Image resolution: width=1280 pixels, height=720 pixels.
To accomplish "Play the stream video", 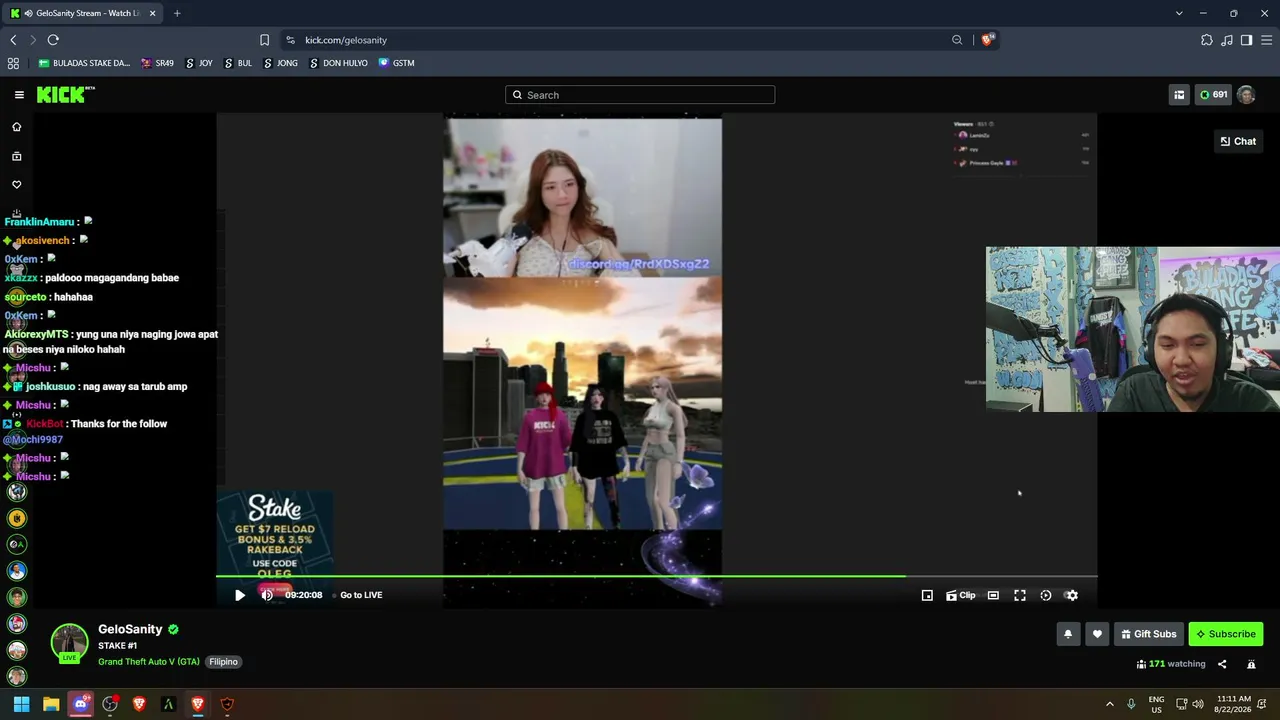I will 240,595.
